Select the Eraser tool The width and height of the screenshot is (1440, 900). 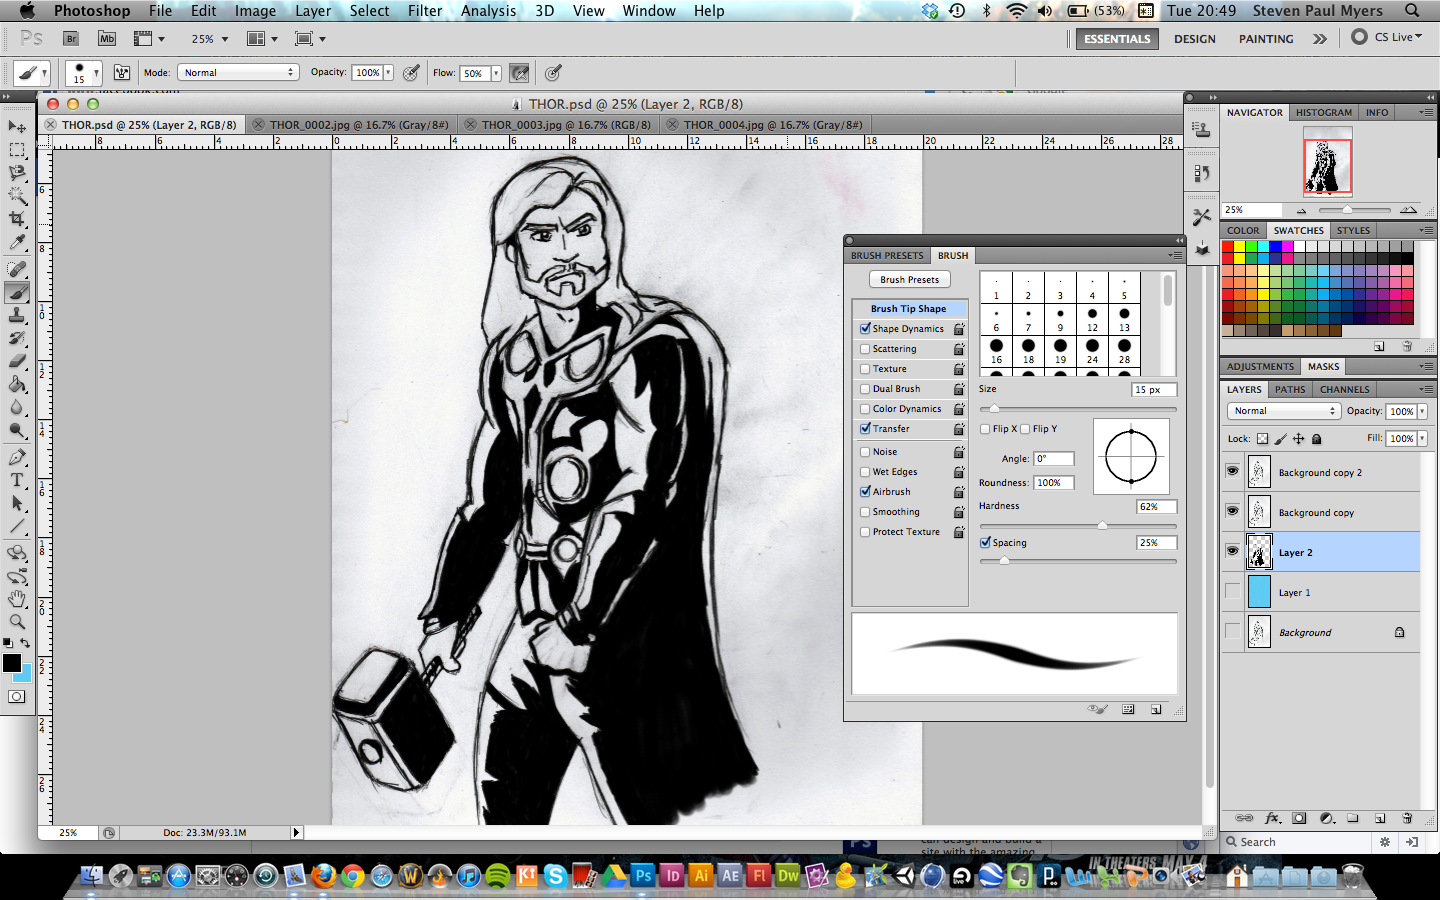point(17,361)
